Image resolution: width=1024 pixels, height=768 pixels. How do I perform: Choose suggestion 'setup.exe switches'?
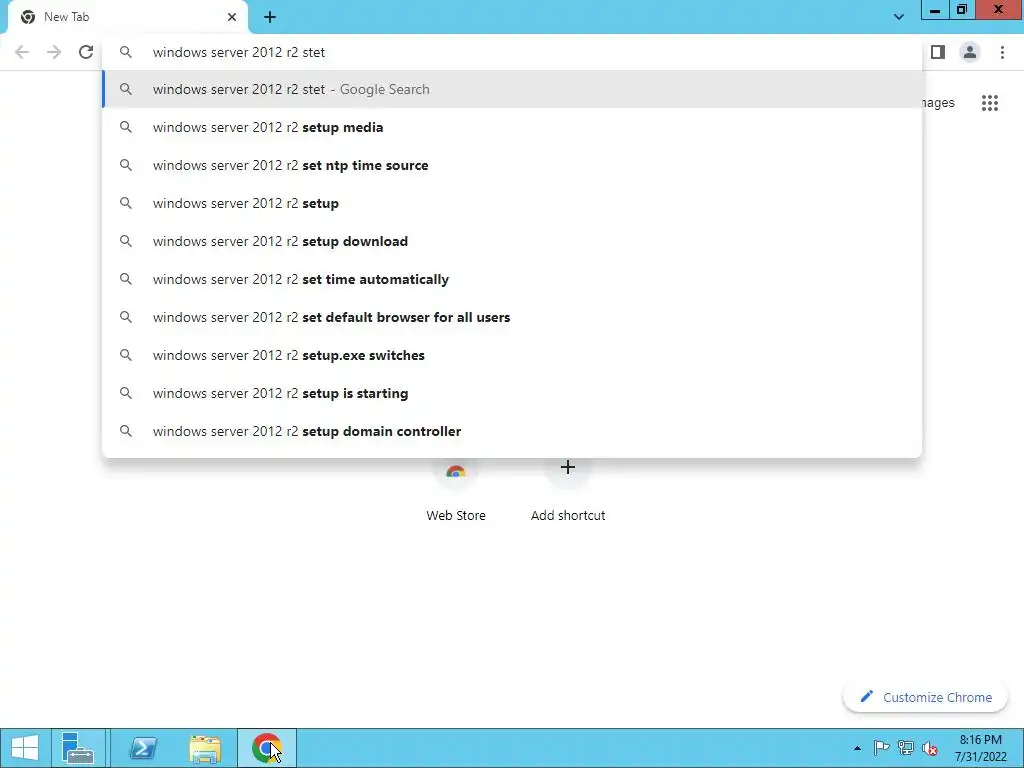[x=512, y=355]
